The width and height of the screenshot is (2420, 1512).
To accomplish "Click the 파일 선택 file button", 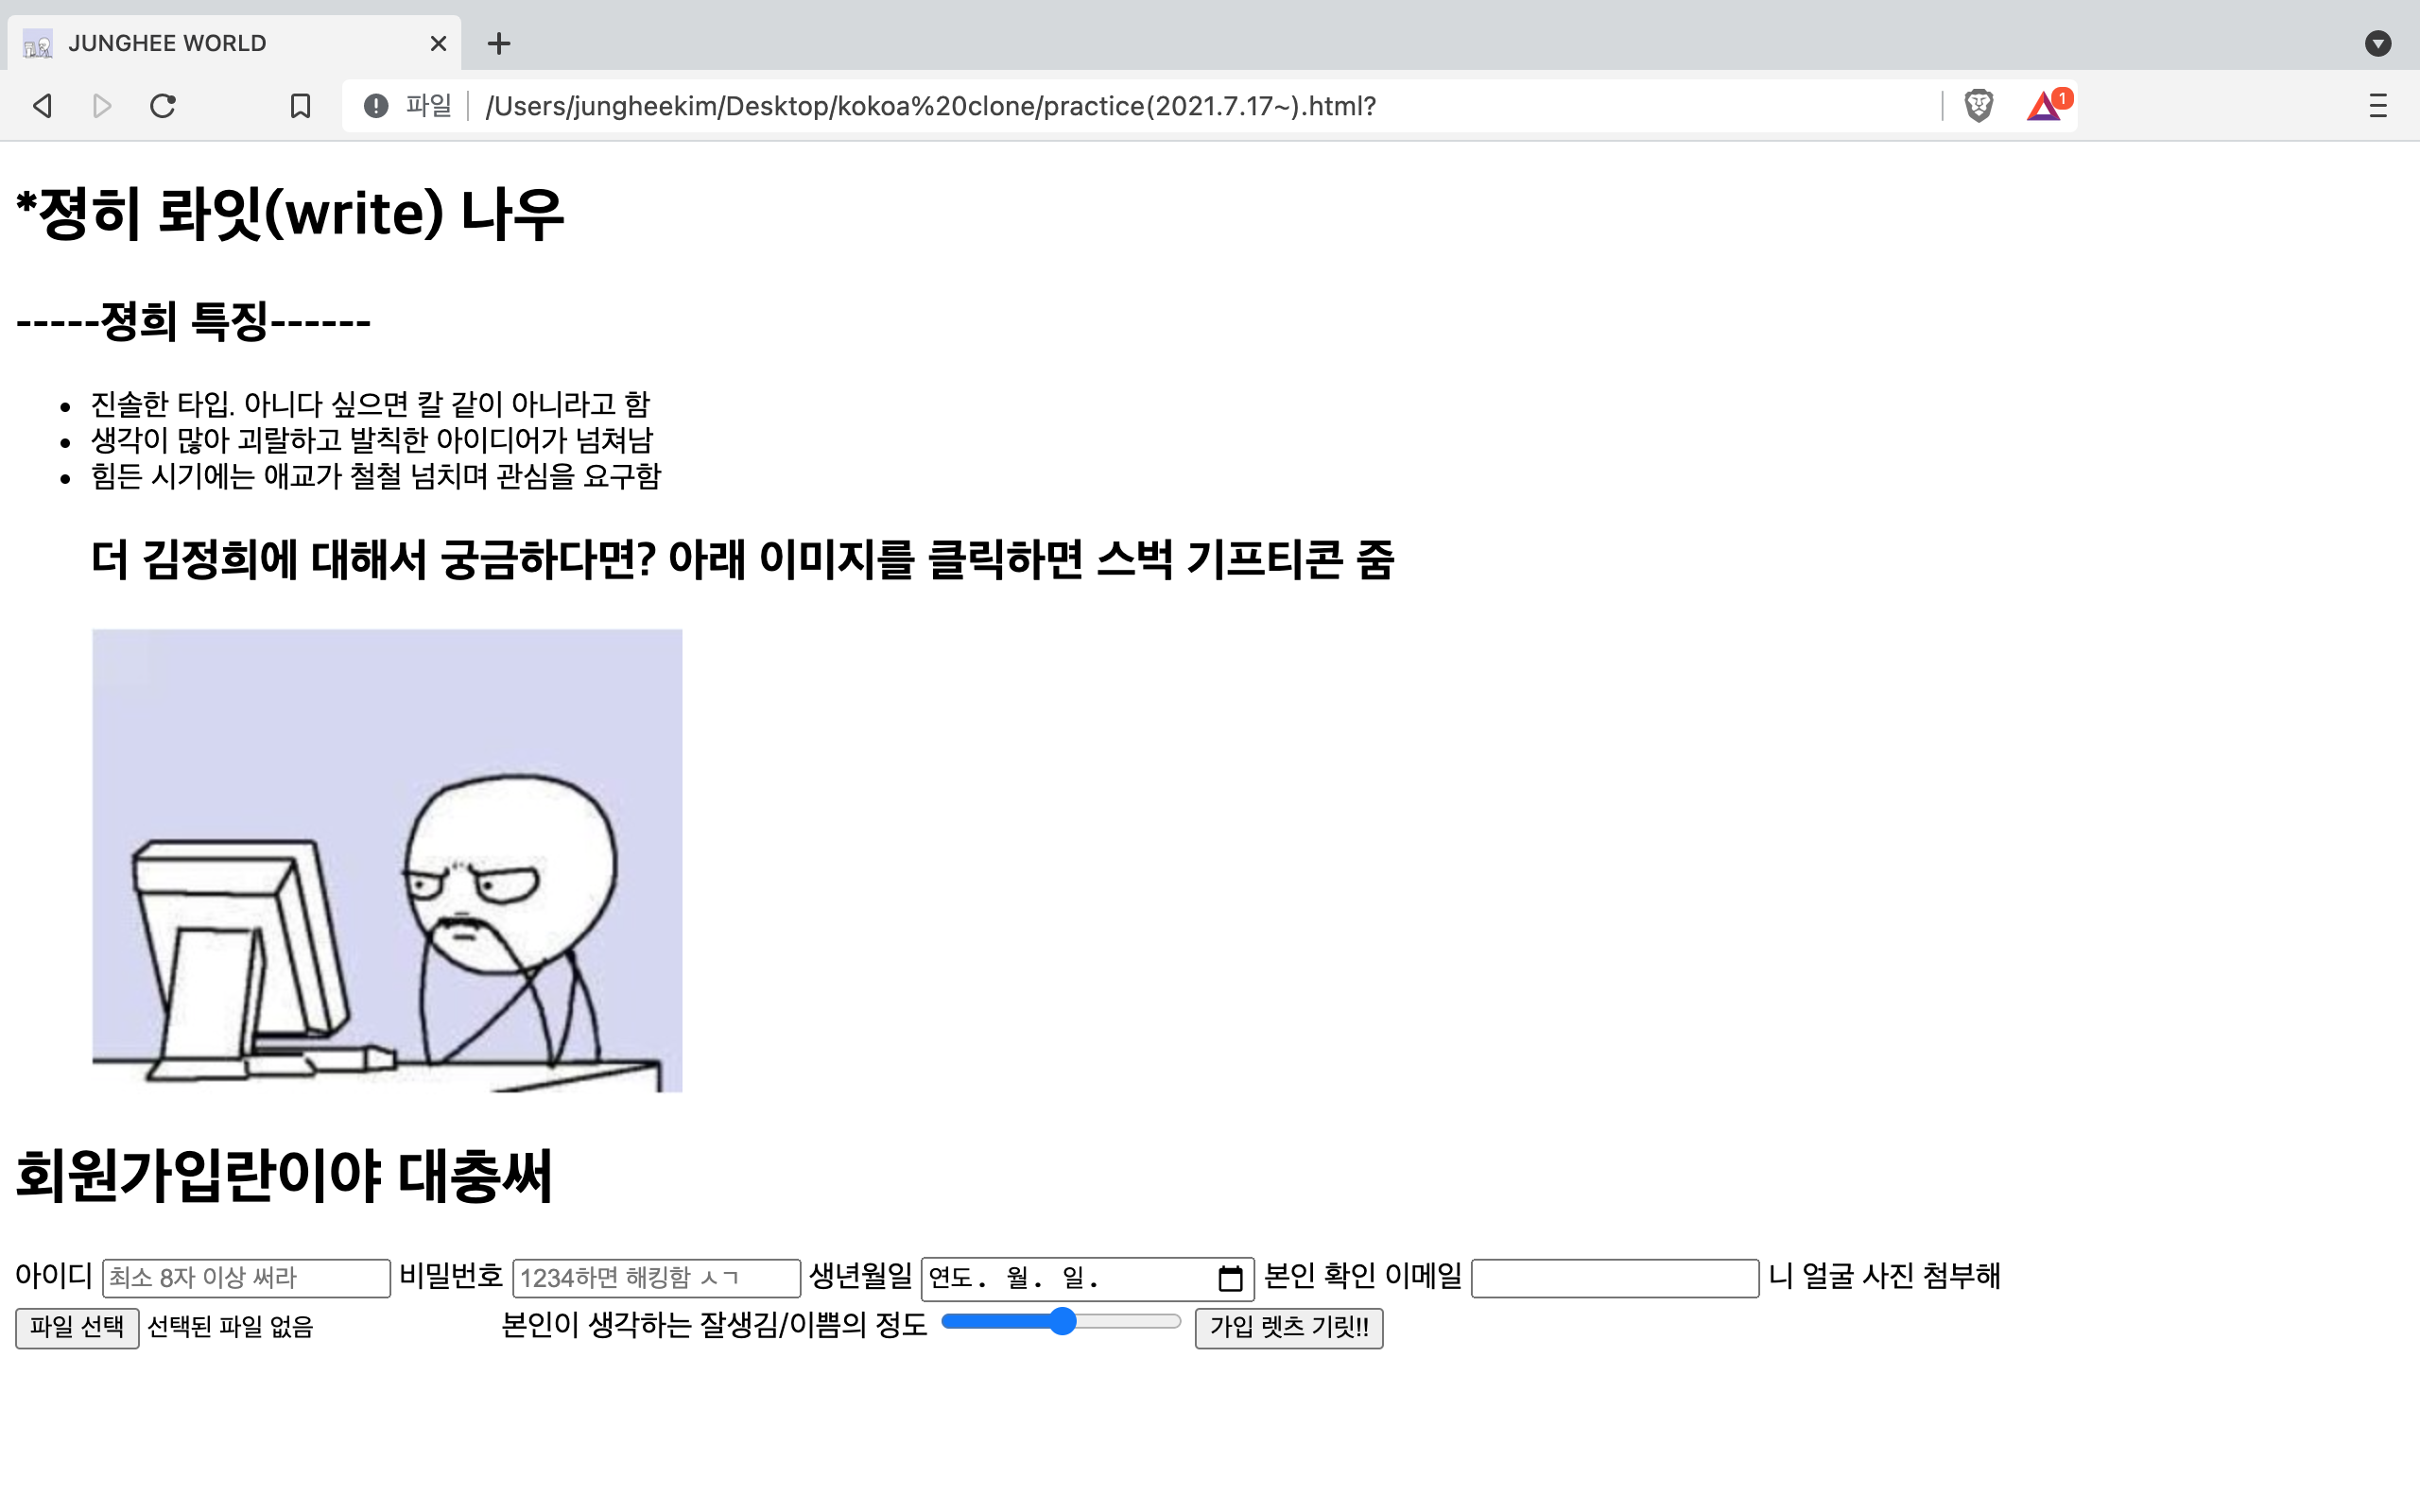I will (77, 1327).
